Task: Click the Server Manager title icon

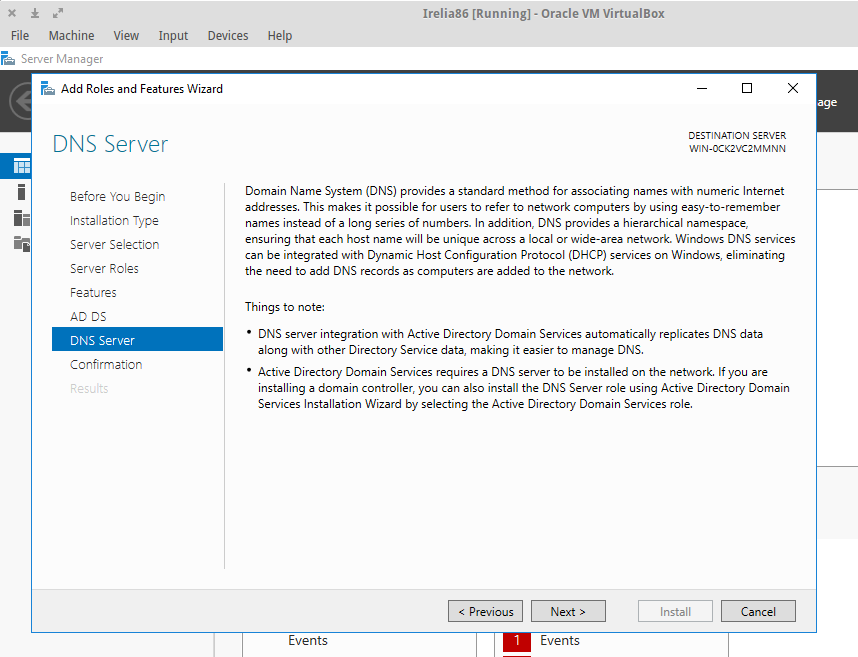Action: 8,59
